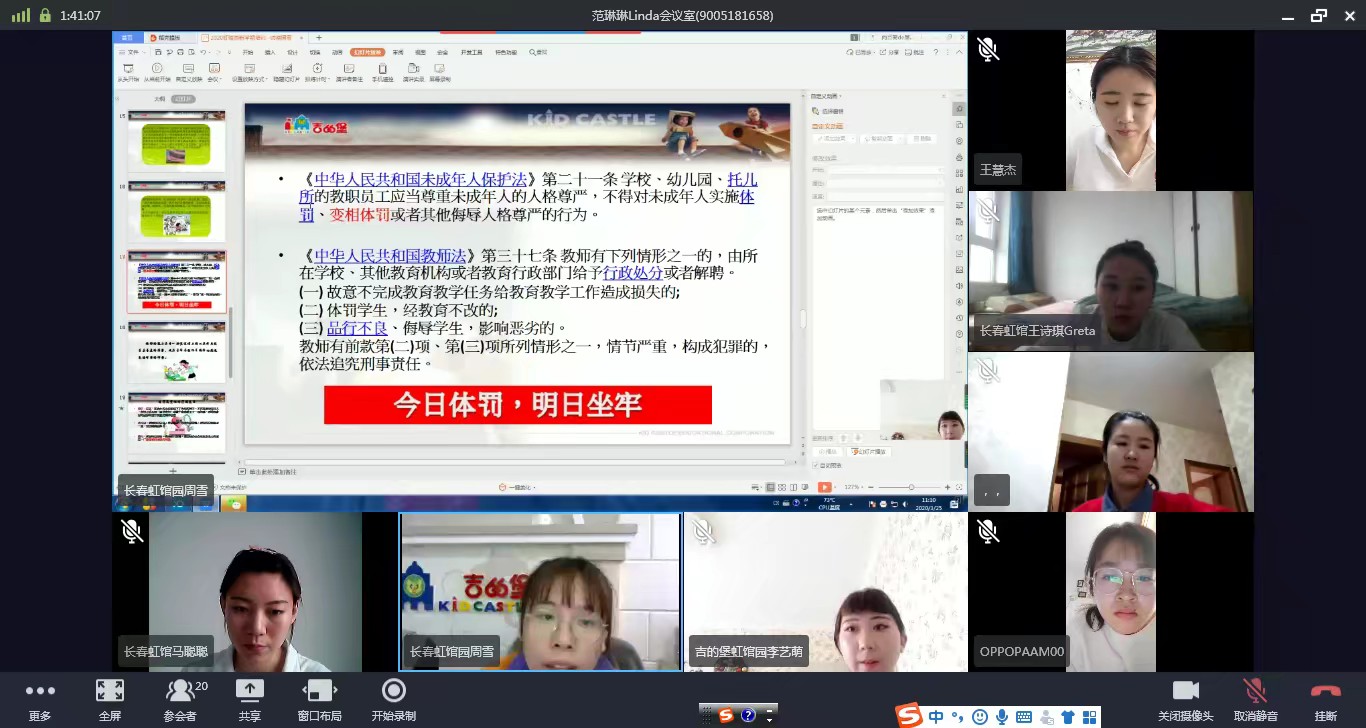Click the 共享 share screen button
This screenshot has height=728, width=1366.
click(249, 699)
